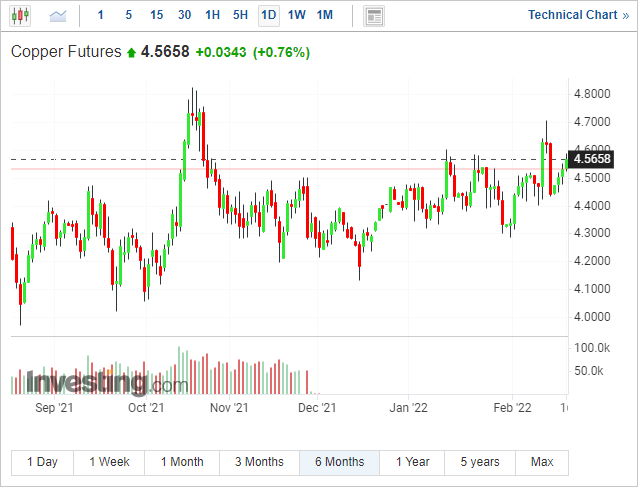Set the 15 minute interval
This screenshot has width=639, height=487.
click(156, 15)
